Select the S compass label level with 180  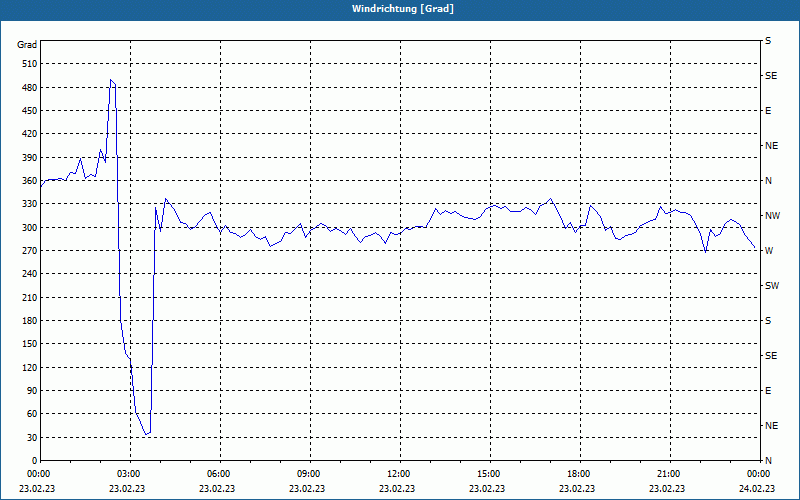click(x=768, y=321)
